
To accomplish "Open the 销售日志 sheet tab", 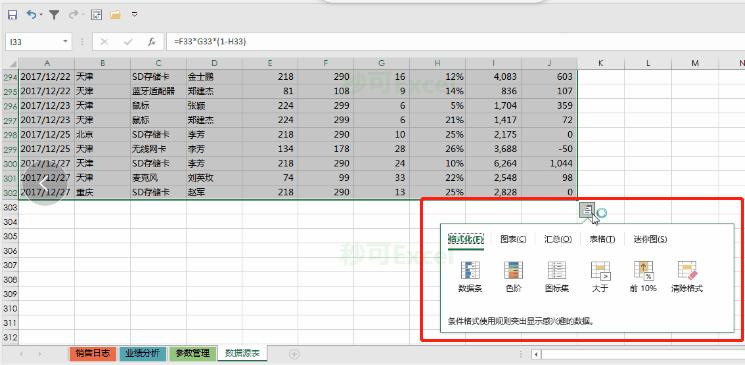I will pyautogui.click(x=93, y=353).
